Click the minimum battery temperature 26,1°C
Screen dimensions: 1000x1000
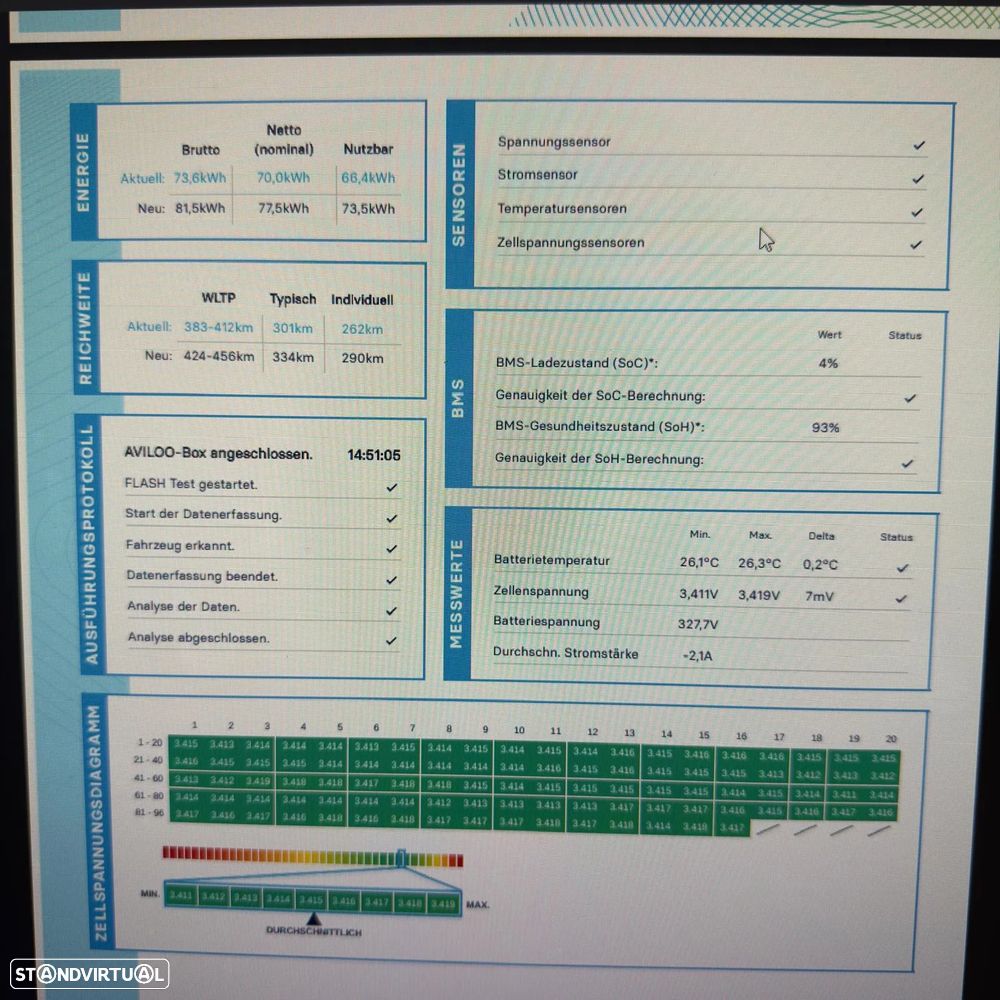tap(699, 562)
